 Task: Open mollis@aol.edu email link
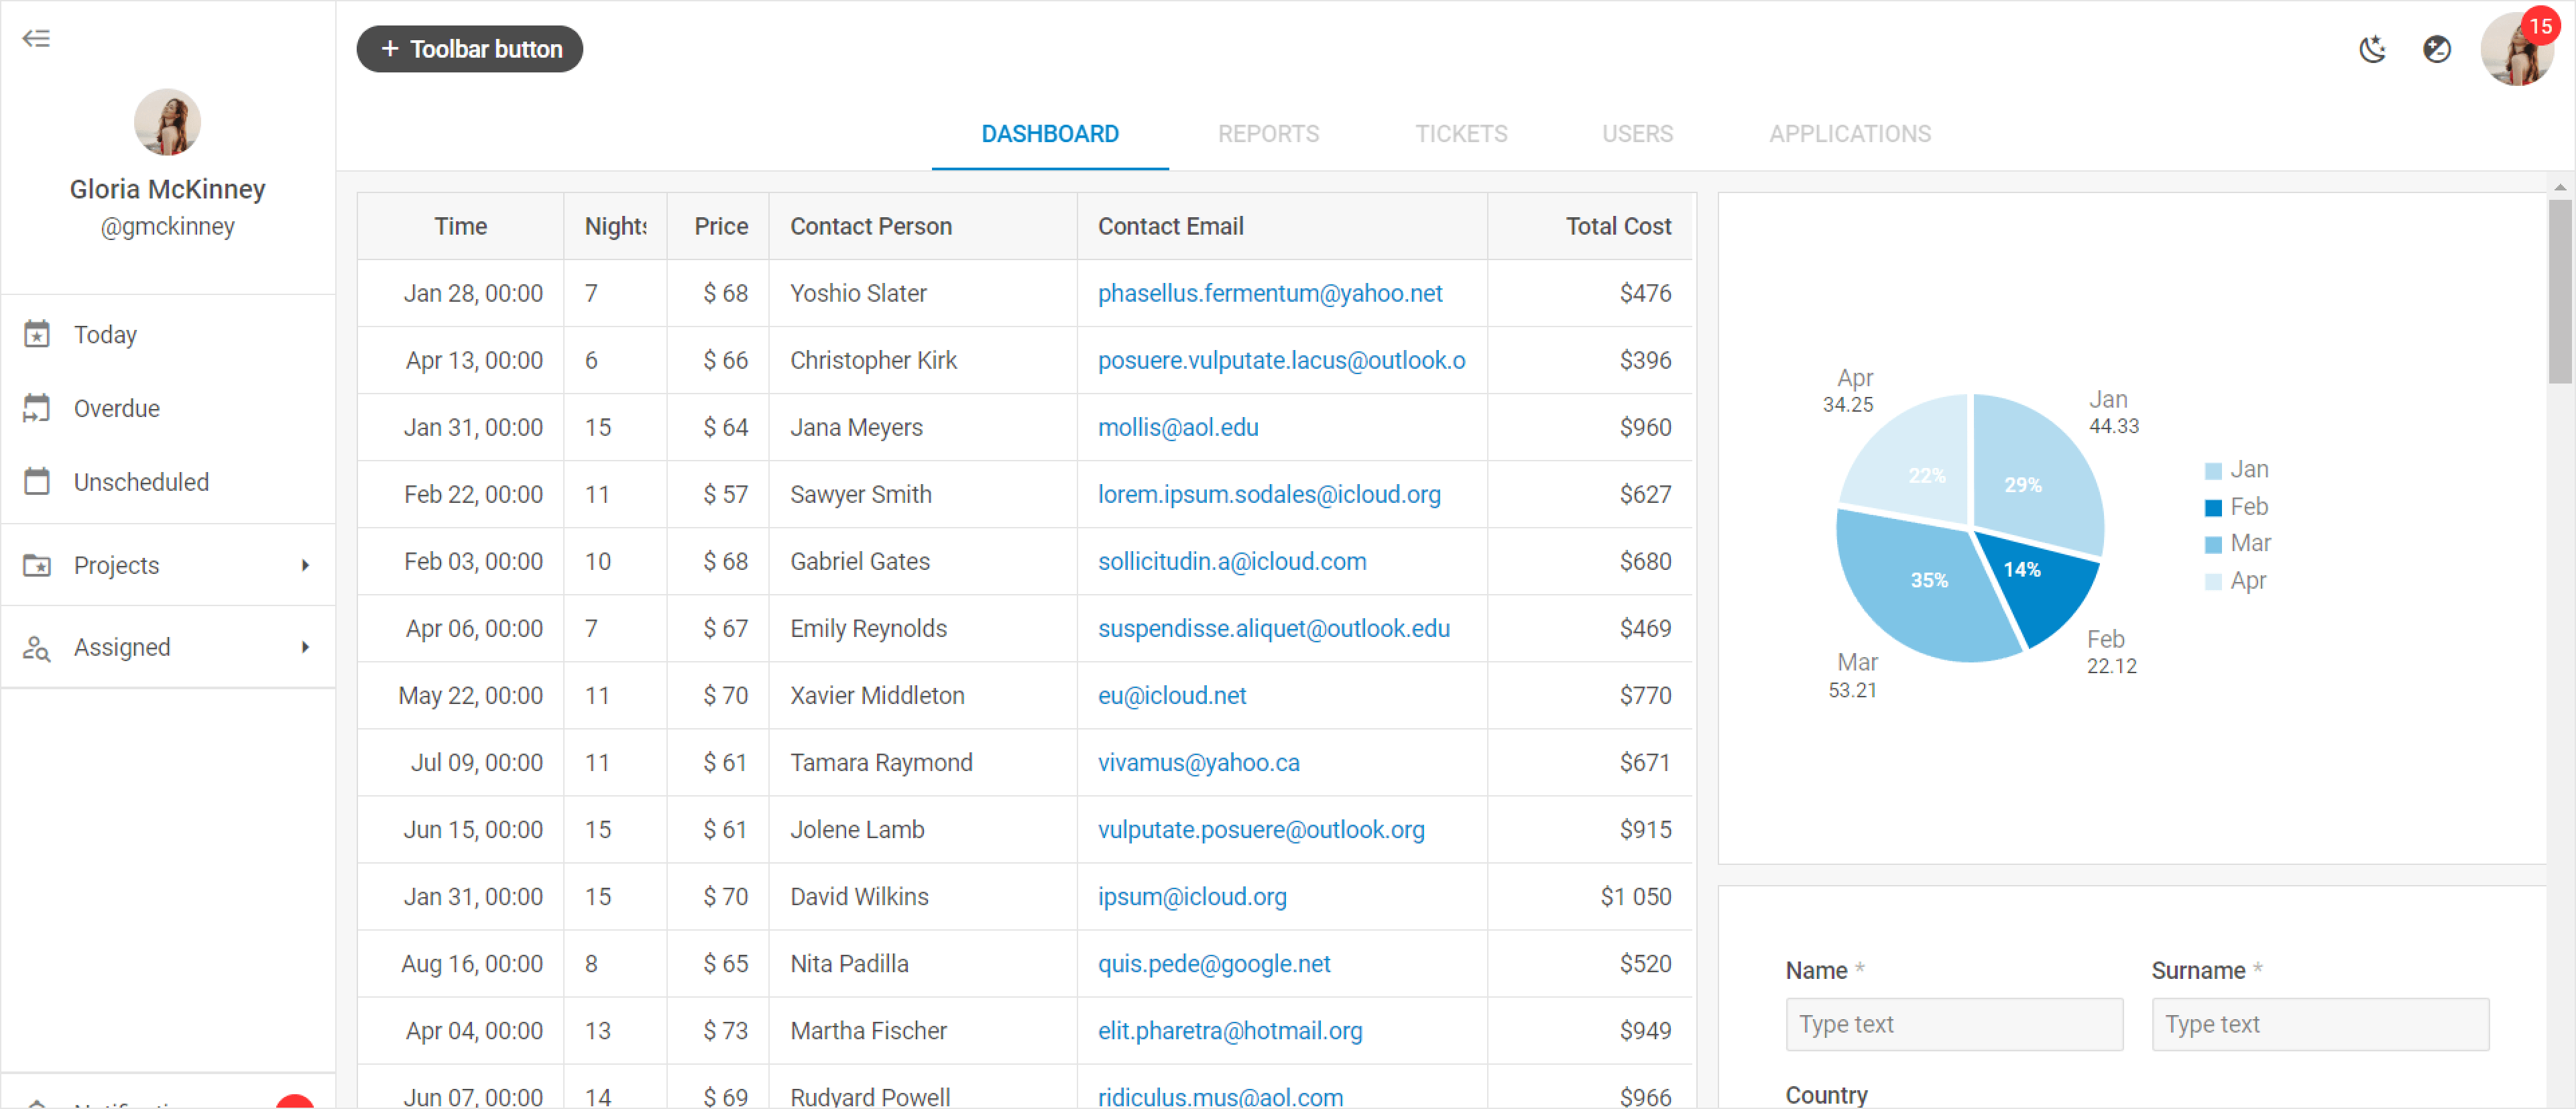click(1177, 428)
